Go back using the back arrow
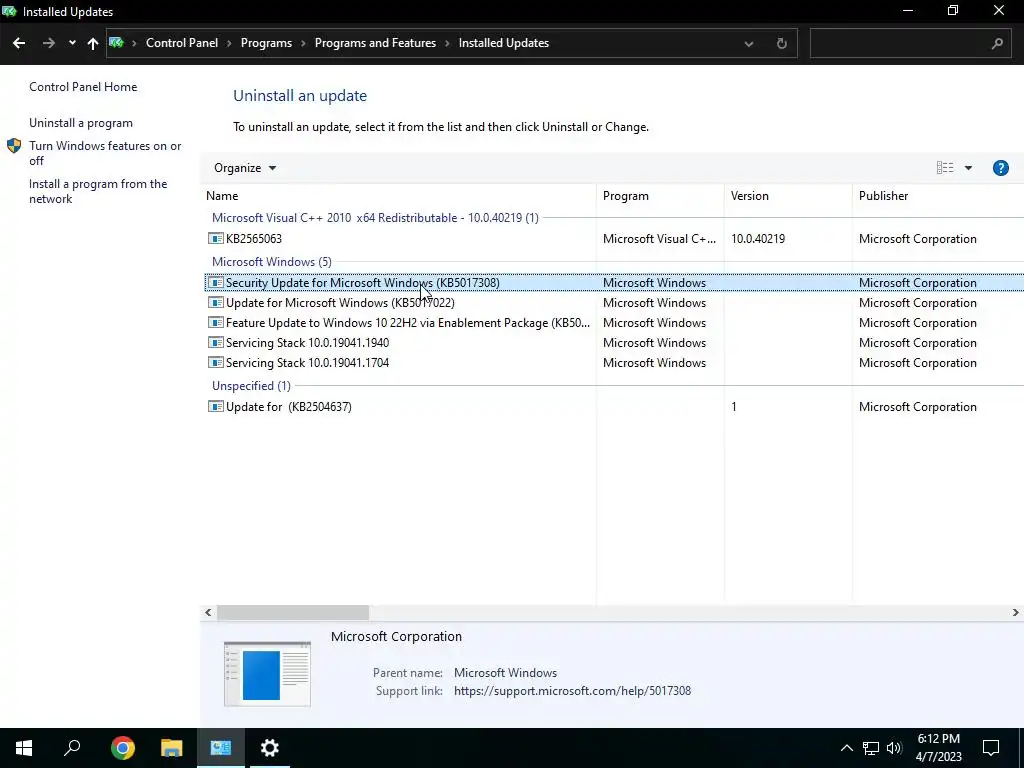 pyautogui.click(x=19, y=43)
